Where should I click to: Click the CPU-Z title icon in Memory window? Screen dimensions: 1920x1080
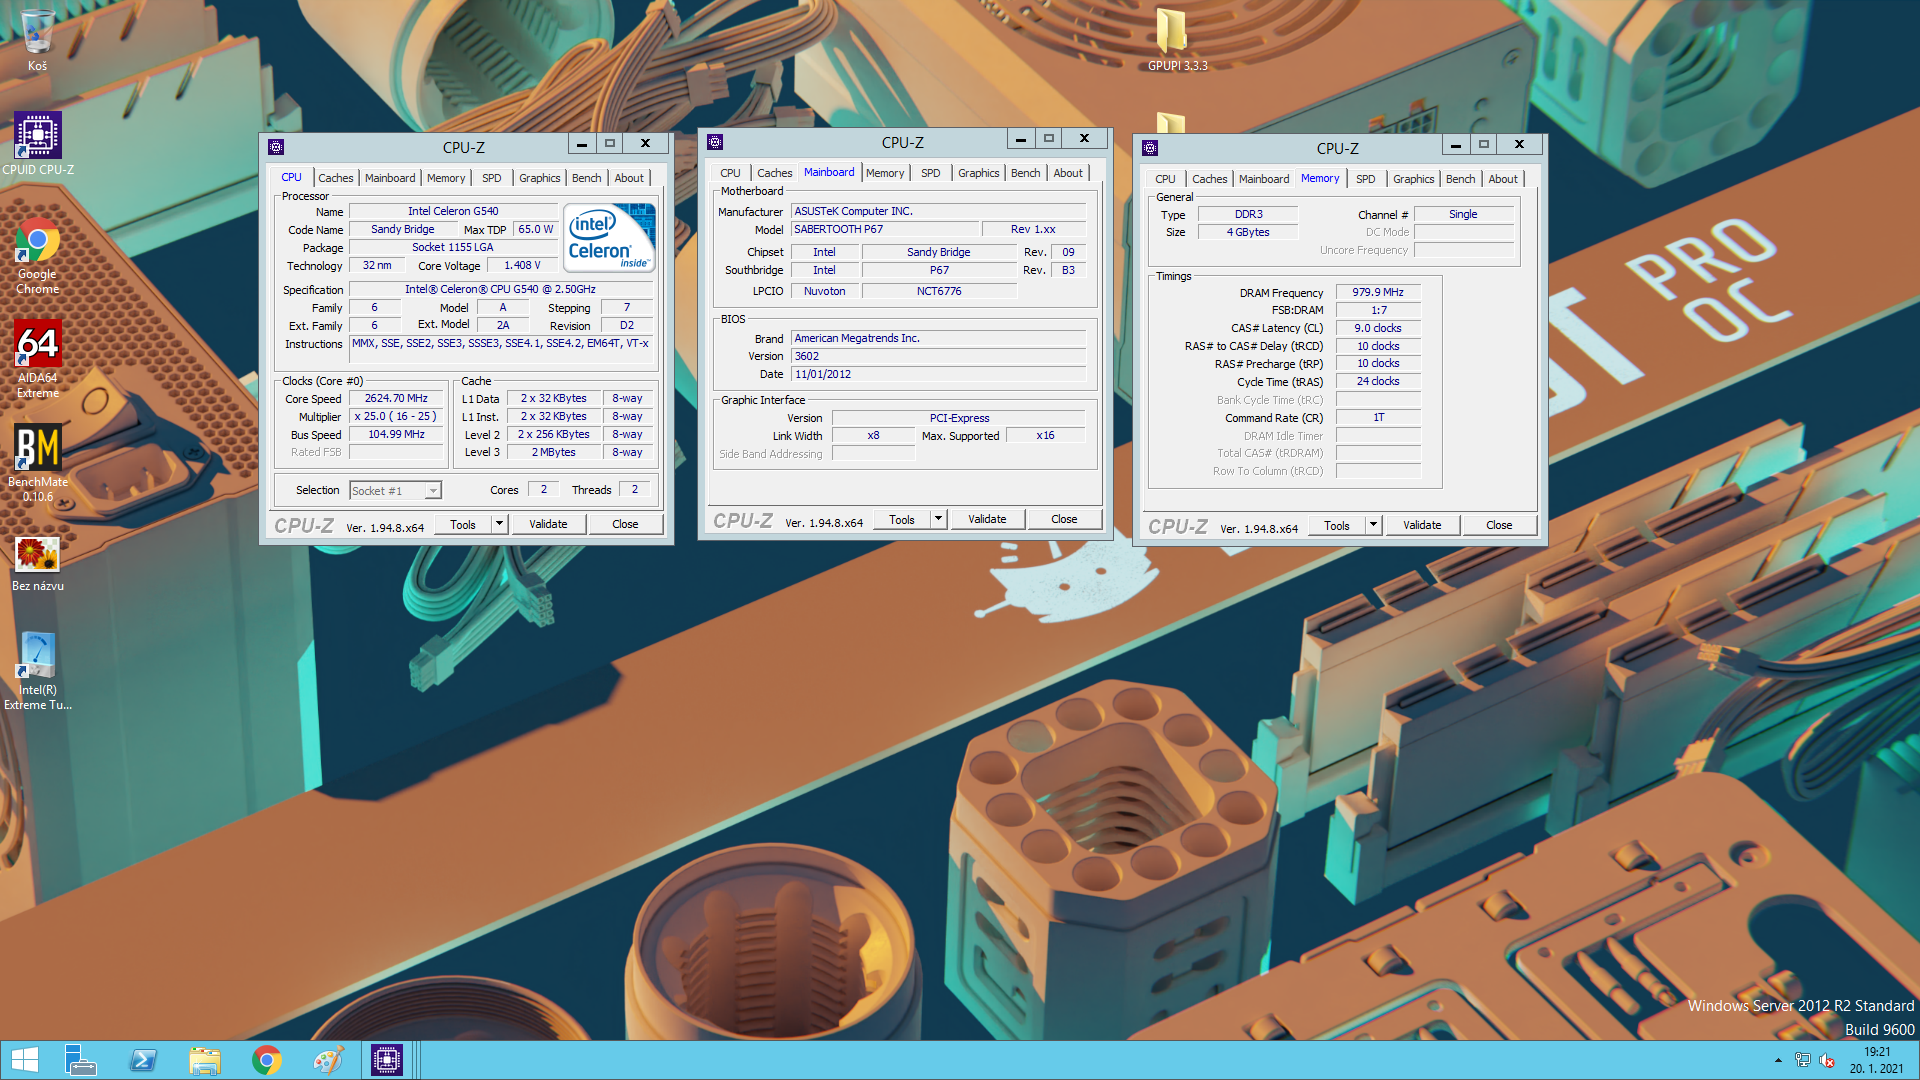tap(1150, 148)
